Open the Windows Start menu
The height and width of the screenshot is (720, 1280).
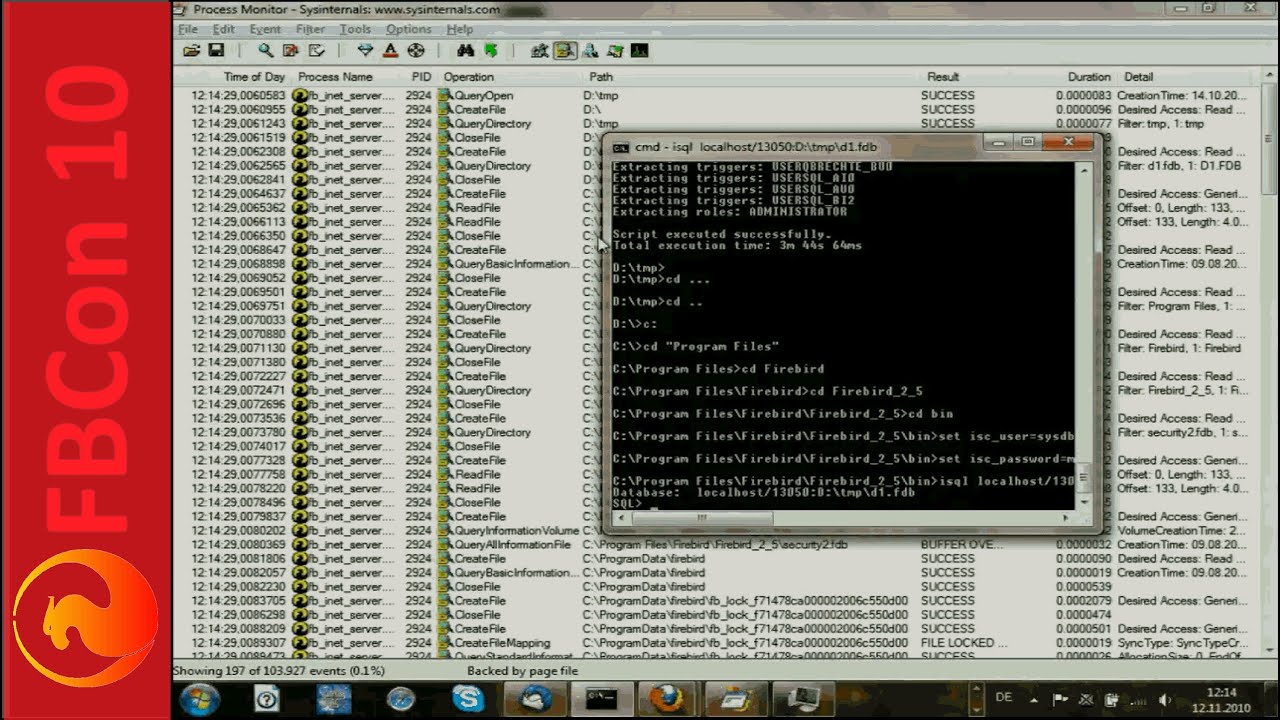(200, 698)
